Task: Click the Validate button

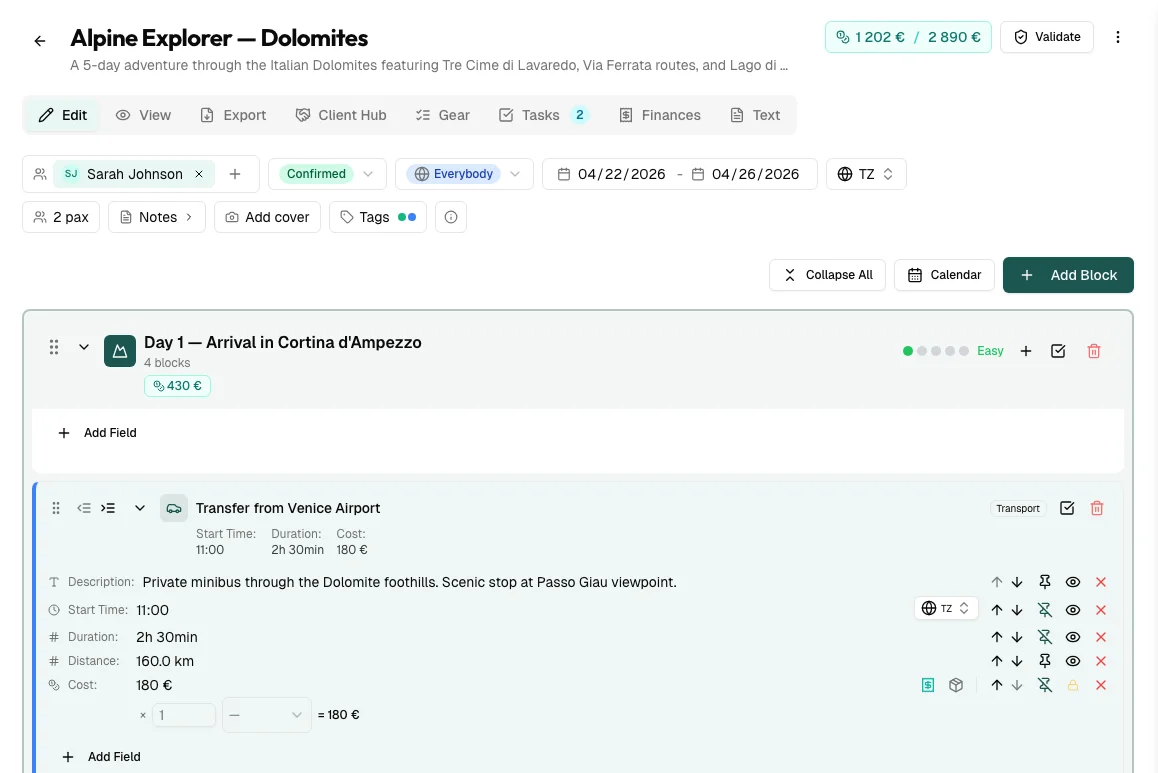Action: pos(1046,37)
